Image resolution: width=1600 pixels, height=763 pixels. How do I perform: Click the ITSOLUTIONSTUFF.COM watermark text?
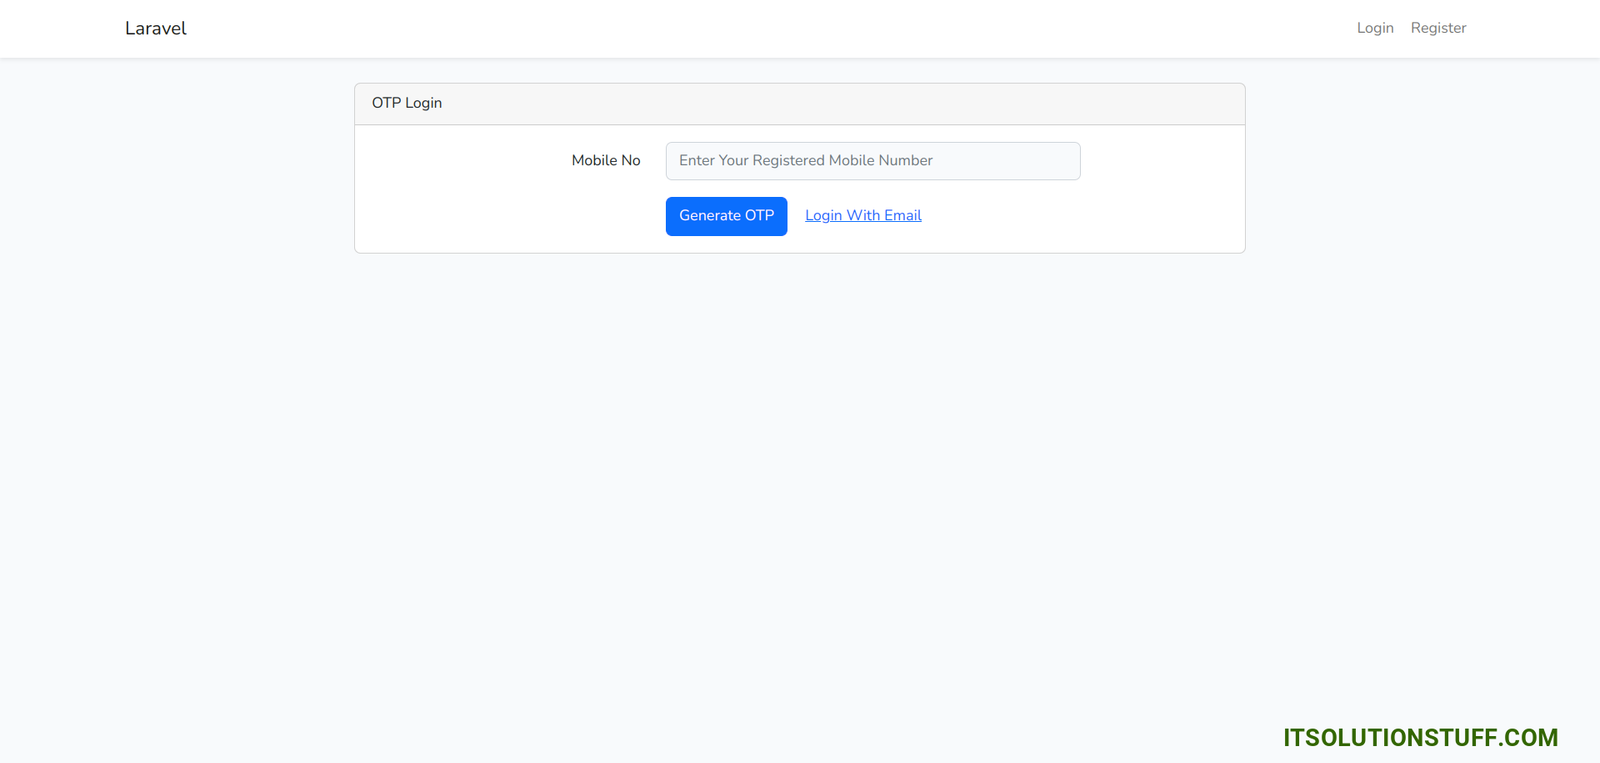point(1420,738)
